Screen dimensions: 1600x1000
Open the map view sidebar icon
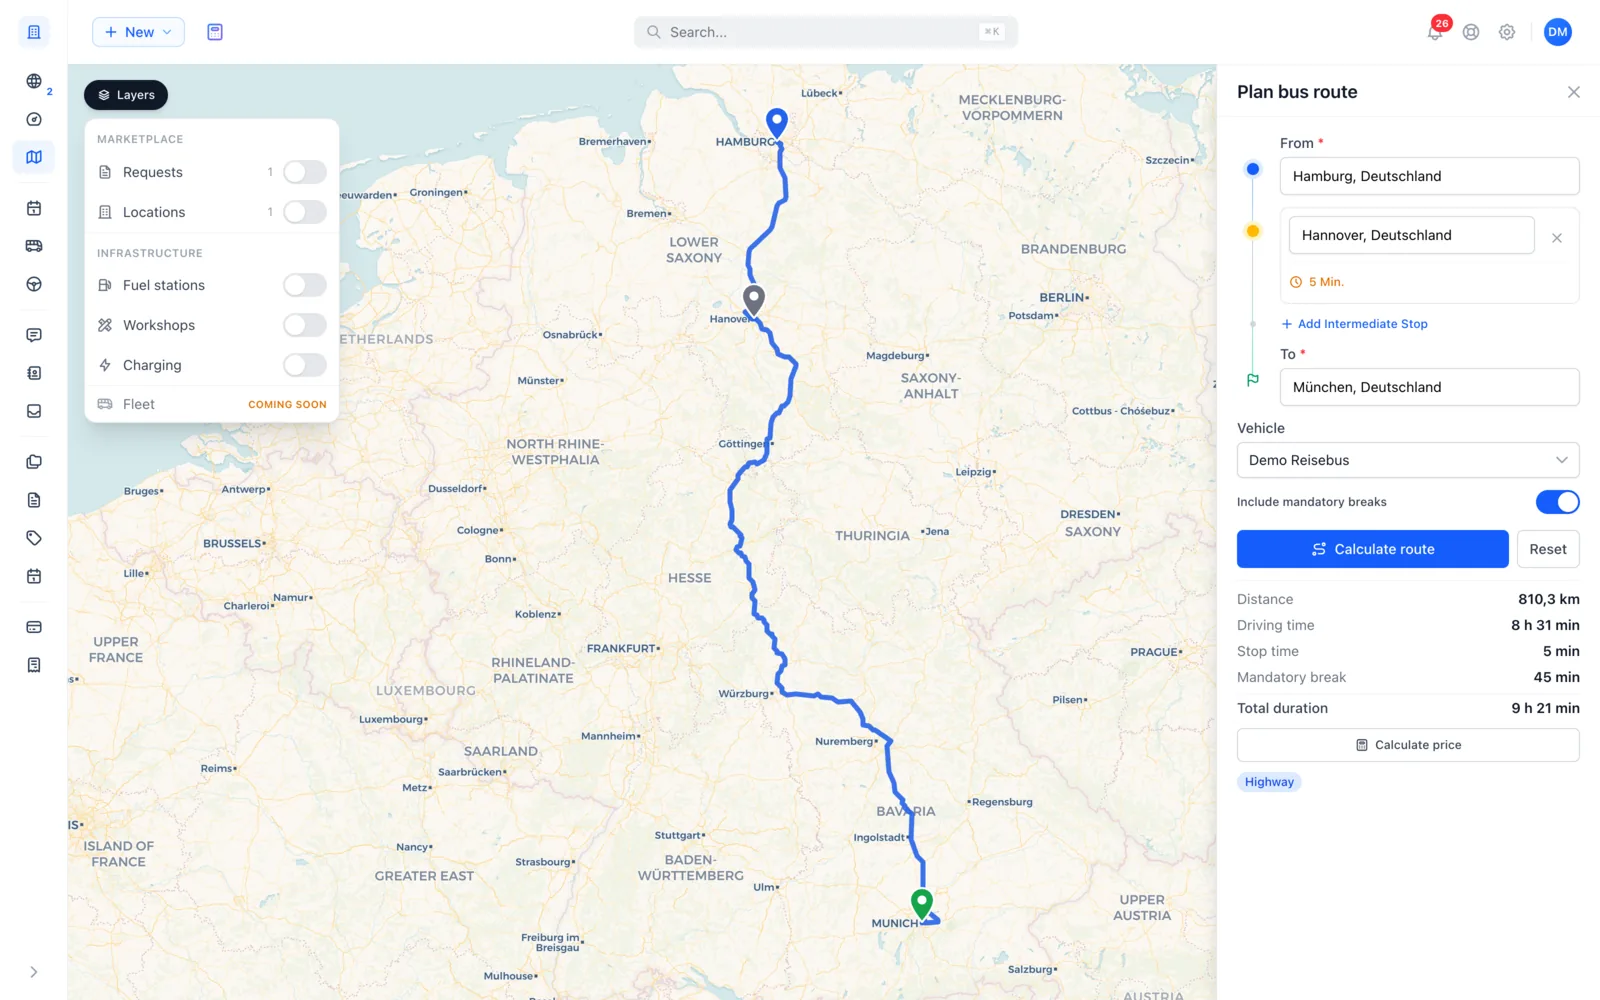(34, 157)
